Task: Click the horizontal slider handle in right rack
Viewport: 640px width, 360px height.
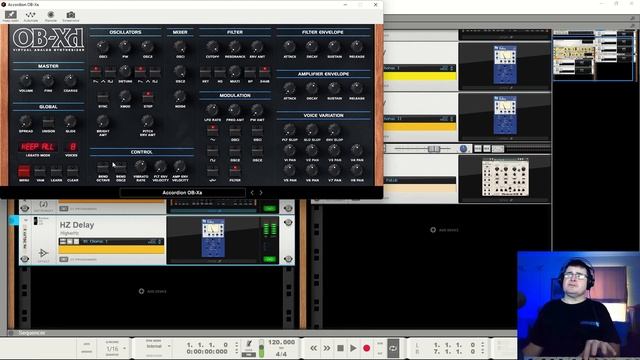Action: coord(433,149)
